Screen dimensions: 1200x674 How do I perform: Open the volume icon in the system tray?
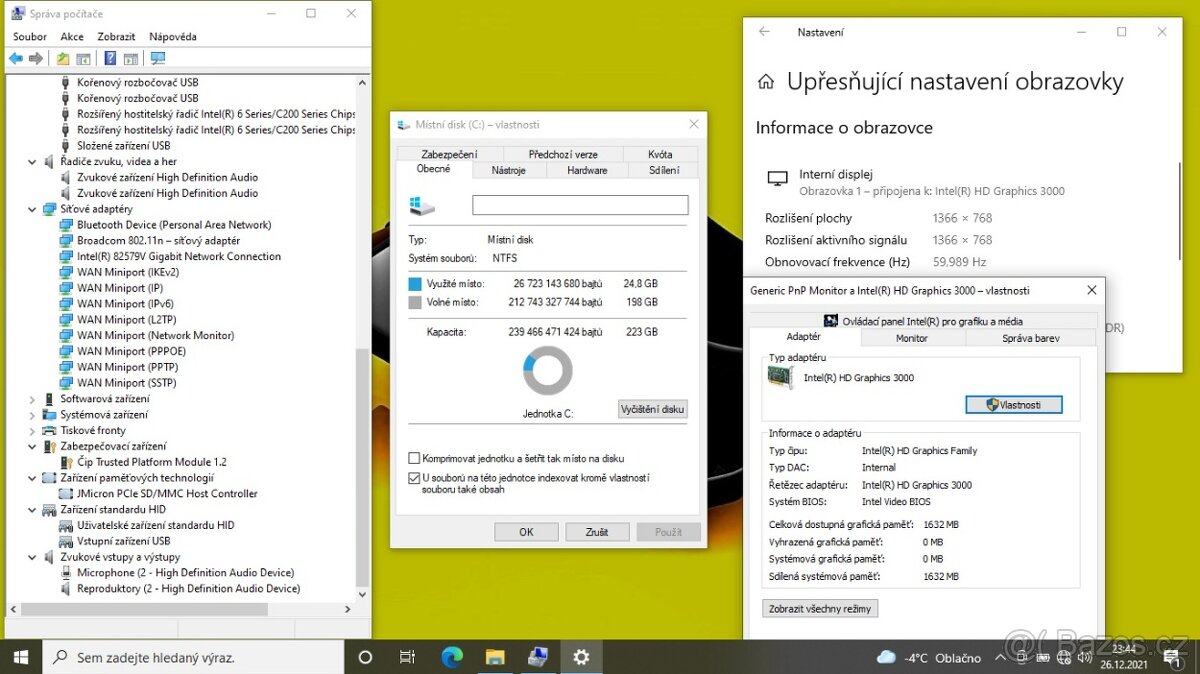click(x=1084, y=657)
